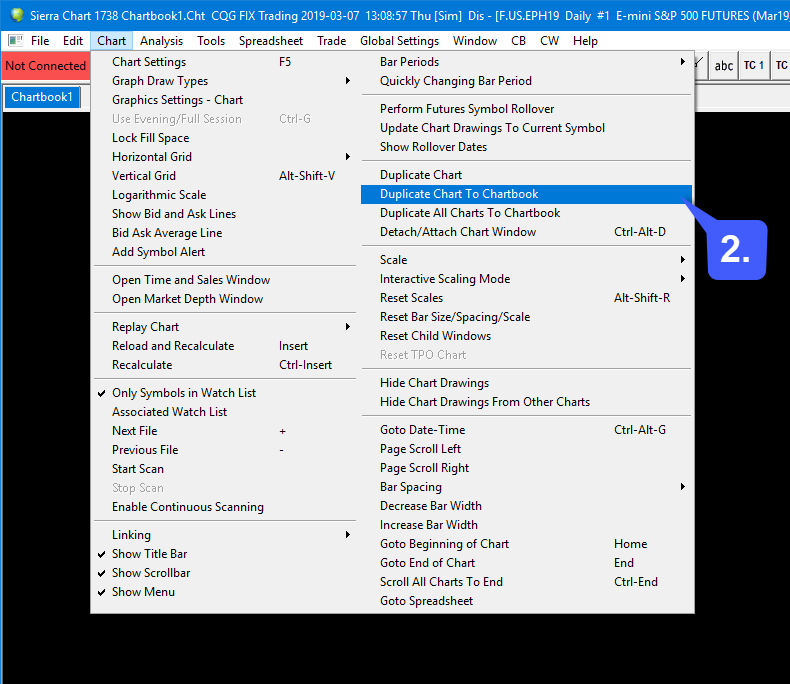The image size is (790, 684).
Task: Open the Help menu
Action: [585, 41]
